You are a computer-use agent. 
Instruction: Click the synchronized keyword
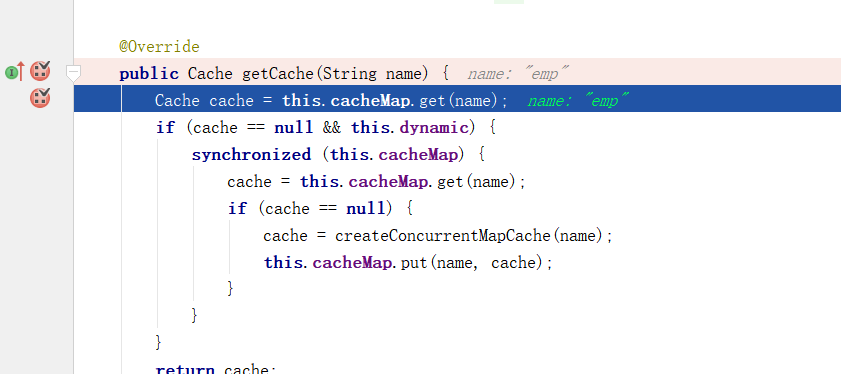coord(252,155)
